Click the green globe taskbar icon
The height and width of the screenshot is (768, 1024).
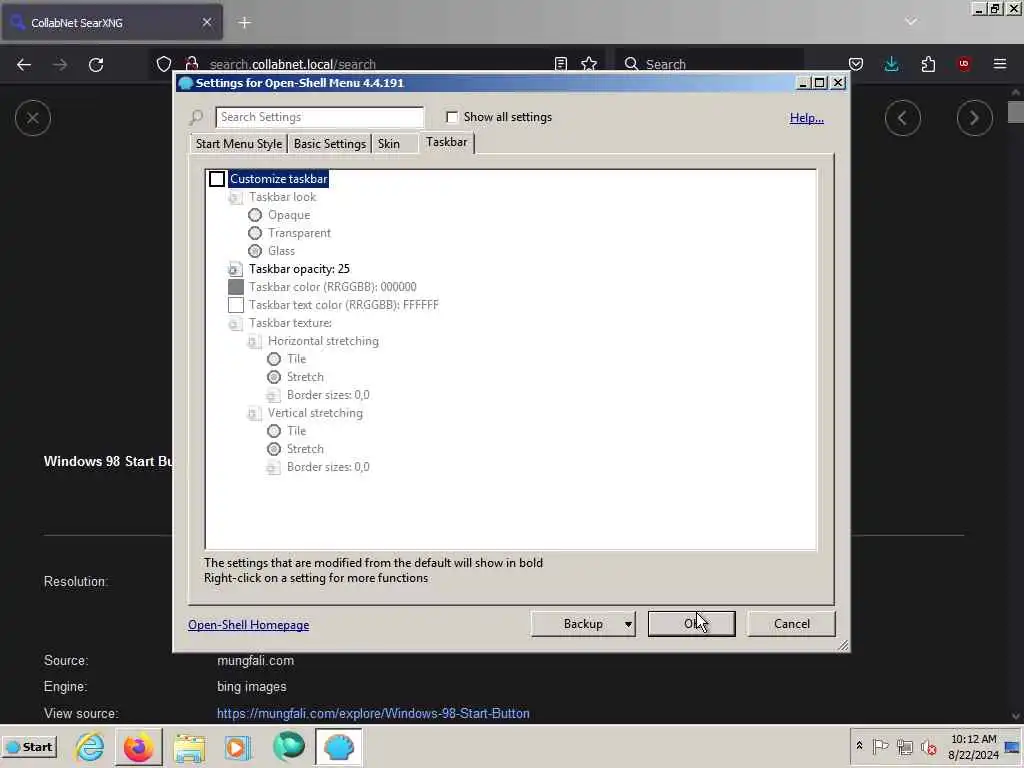click(x=289, y=746)
